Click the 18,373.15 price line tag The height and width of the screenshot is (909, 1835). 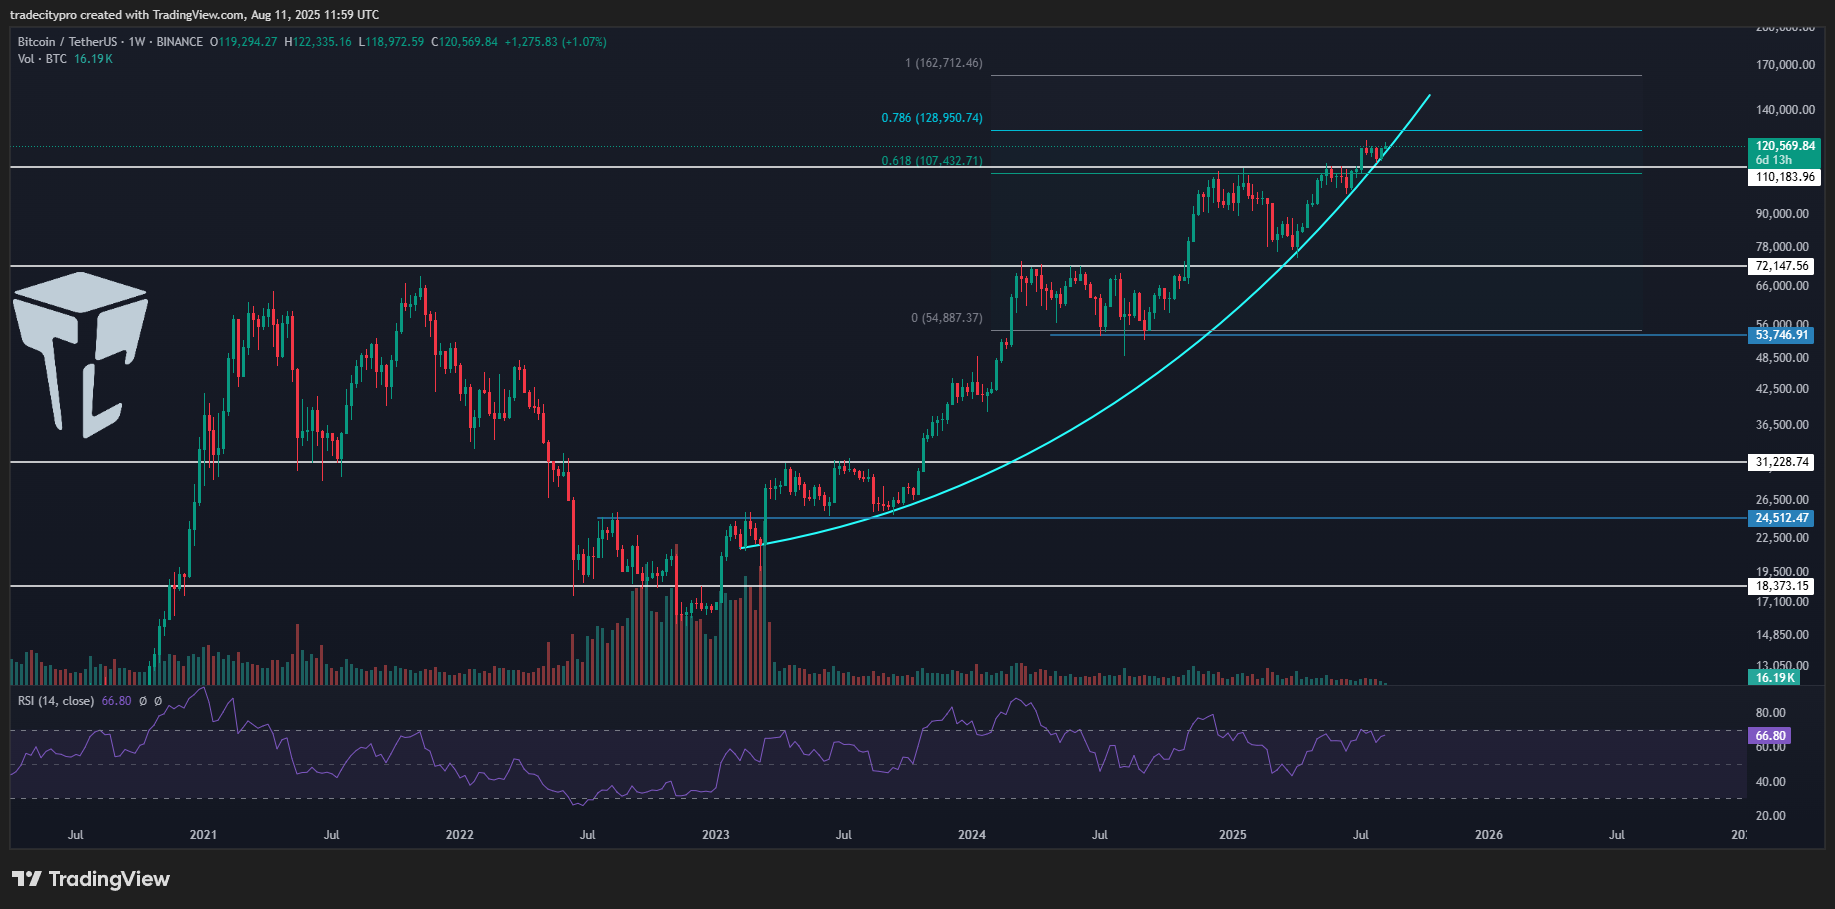pos(1781,586)
